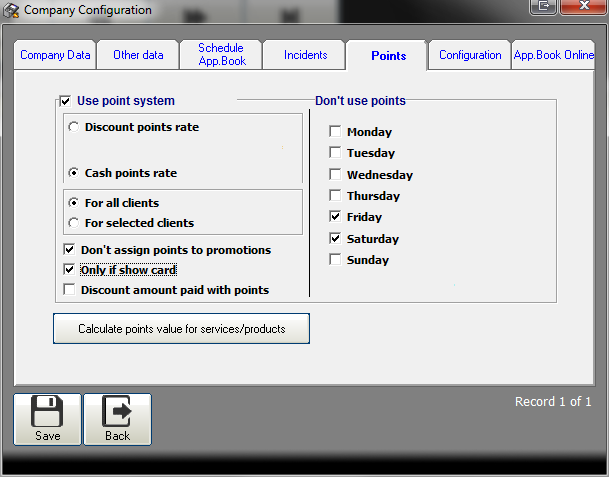Viewport: 609px width, 477px height.
Task: Toggle Don't assign points to promotions
Action: click(x=69, y=250)
